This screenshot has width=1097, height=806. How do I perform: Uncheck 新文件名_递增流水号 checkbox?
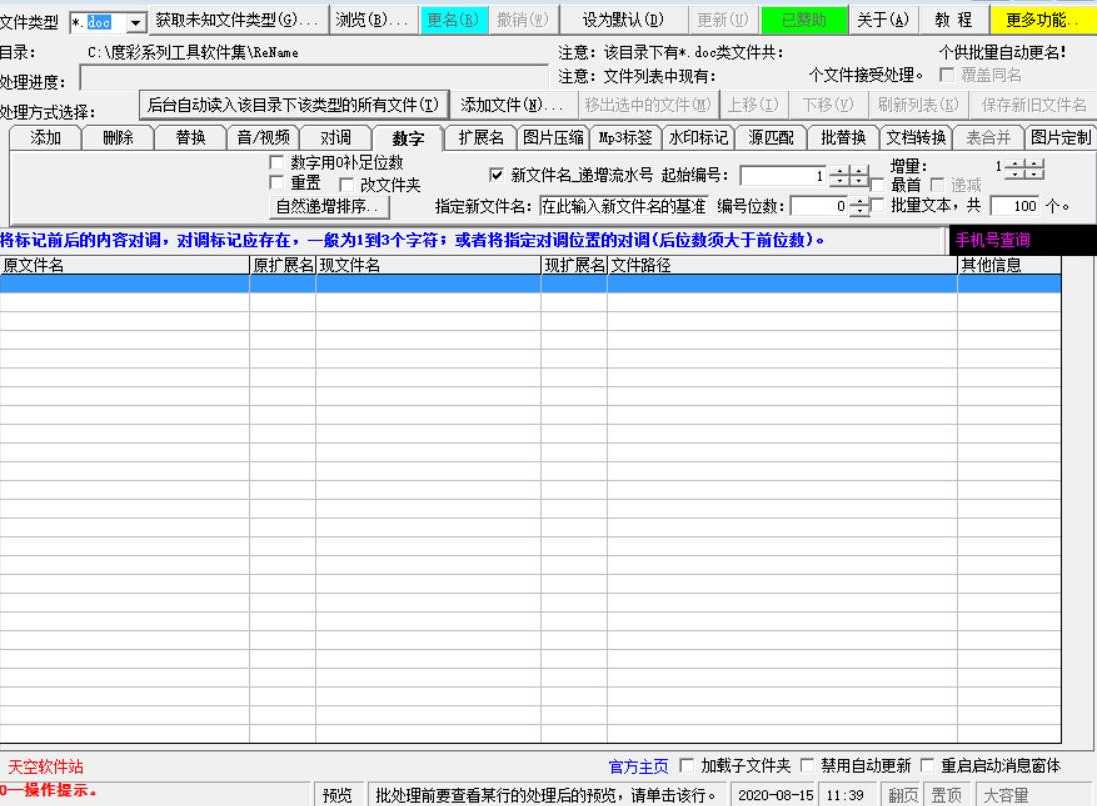tap(497, 175)
